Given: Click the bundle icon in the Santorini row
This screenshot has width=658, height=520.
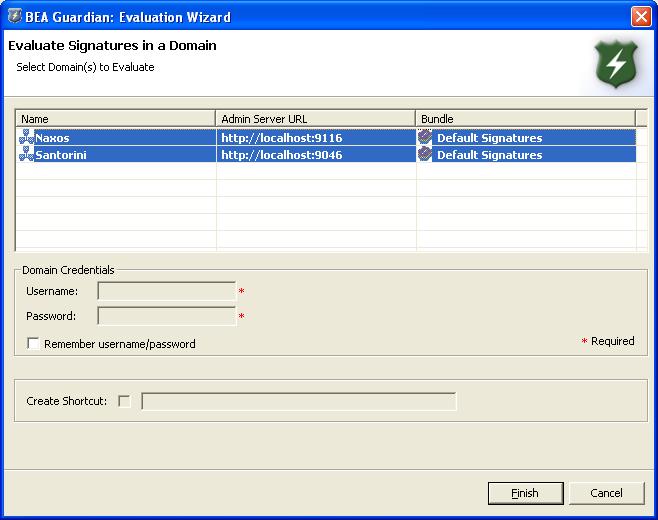Looking at the screenshot, I should click(x=425, y=154).
